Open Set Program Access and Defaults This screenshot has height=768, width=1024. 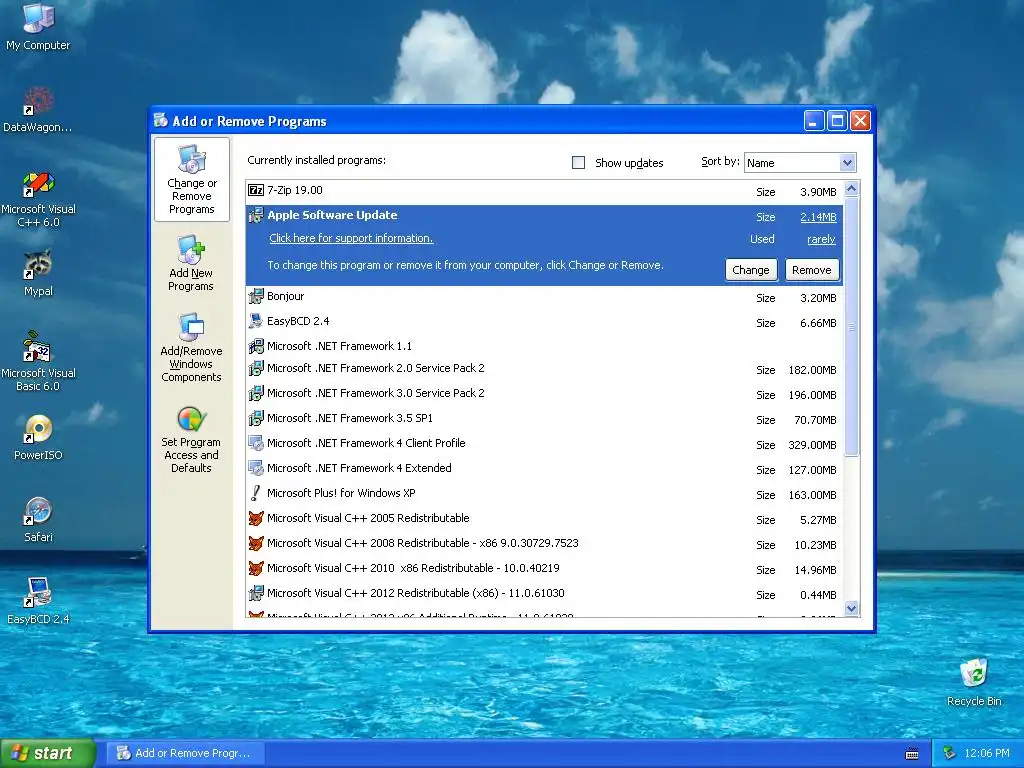click(191, 440)
